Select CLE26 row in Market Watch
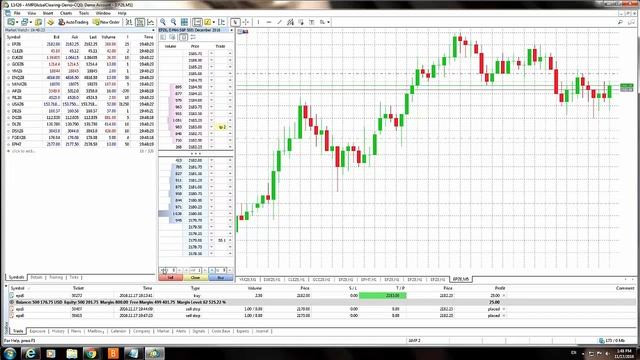The height and width of the screenshot is (360, 640). (80, 51)
